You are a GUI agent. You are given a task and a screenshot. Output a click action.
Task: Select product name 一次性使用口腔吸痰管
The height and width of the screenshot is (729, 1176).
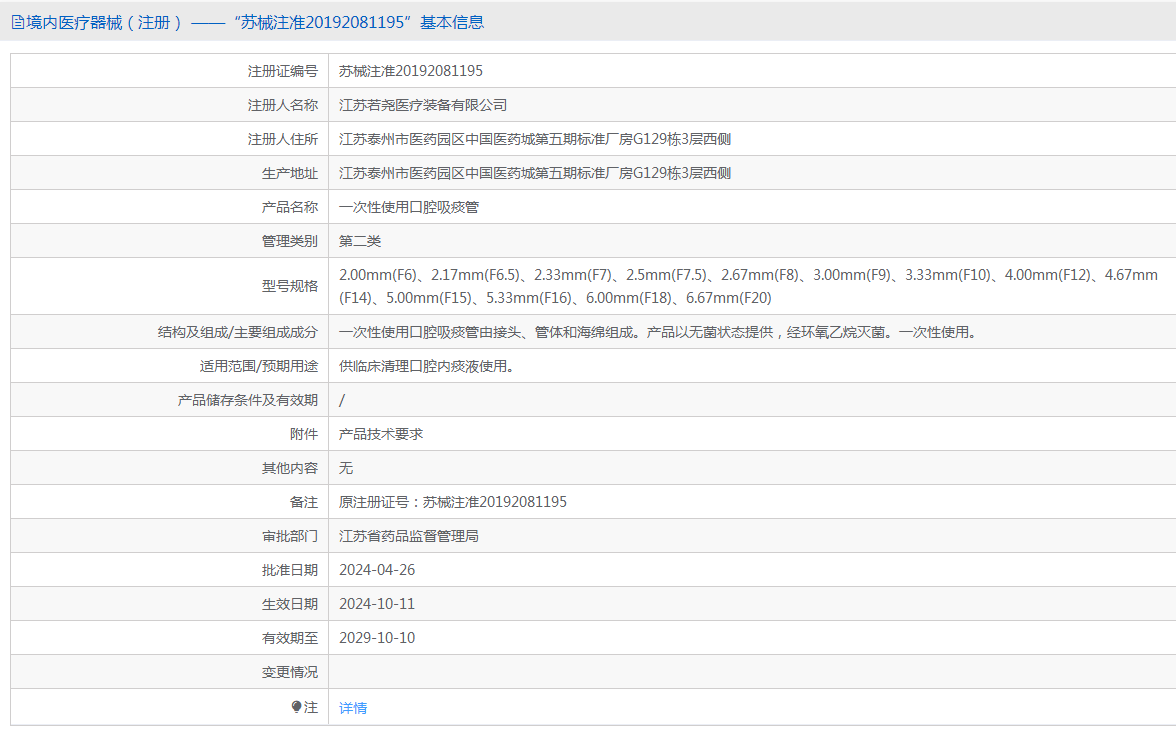click(409, 207)
